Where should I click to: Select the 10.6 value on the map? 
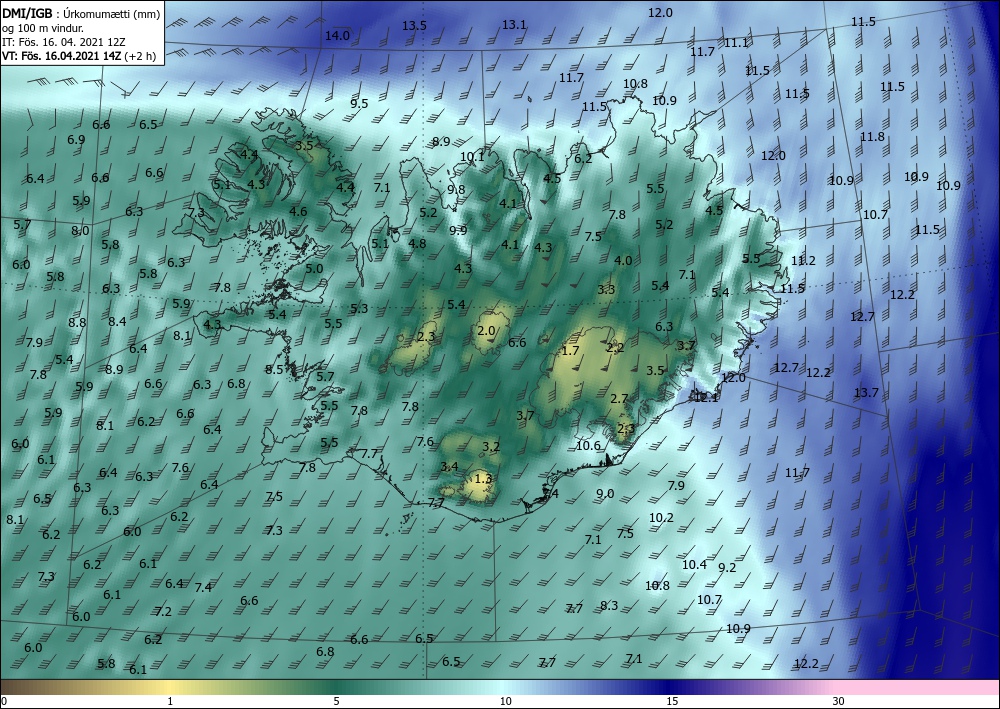[588, 445]
